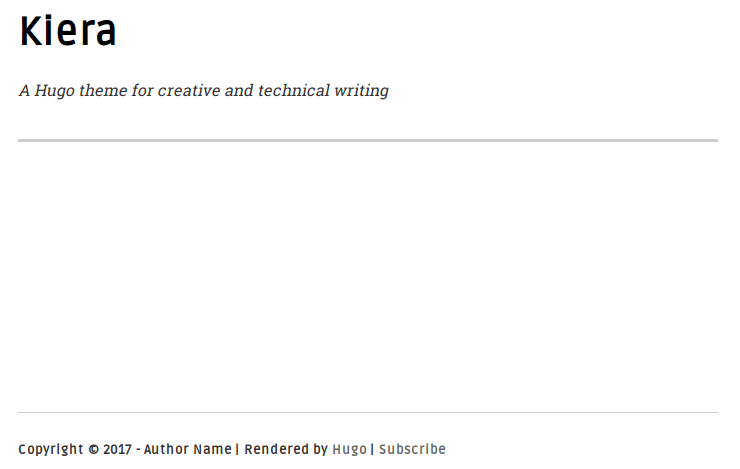Screen dimensions: 740x469
Task: Click the word "technical" in the tagline
Action: (x=292, y=91)
